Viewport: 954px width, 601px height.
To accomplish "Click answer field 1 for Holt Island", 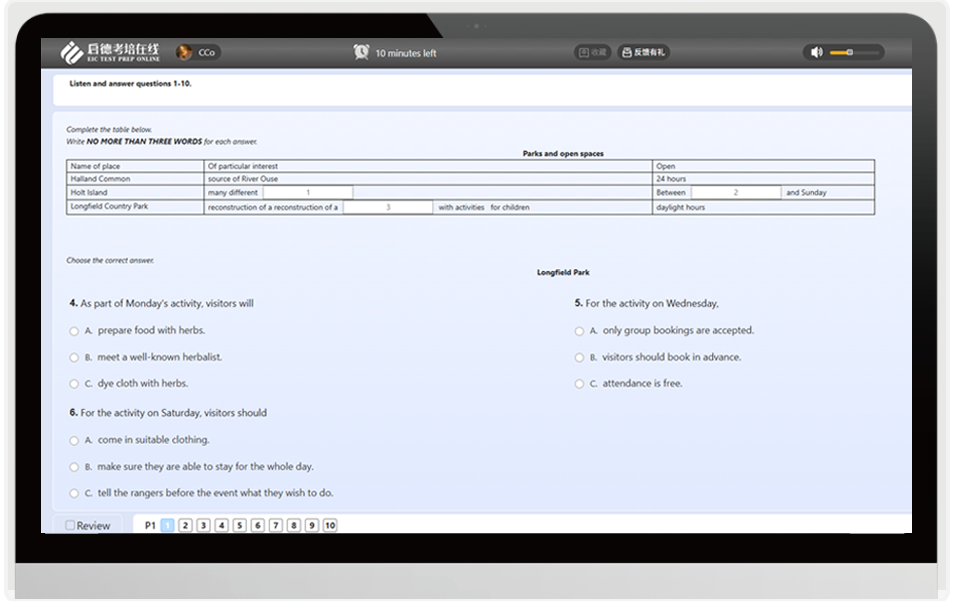I will point(308,192).
